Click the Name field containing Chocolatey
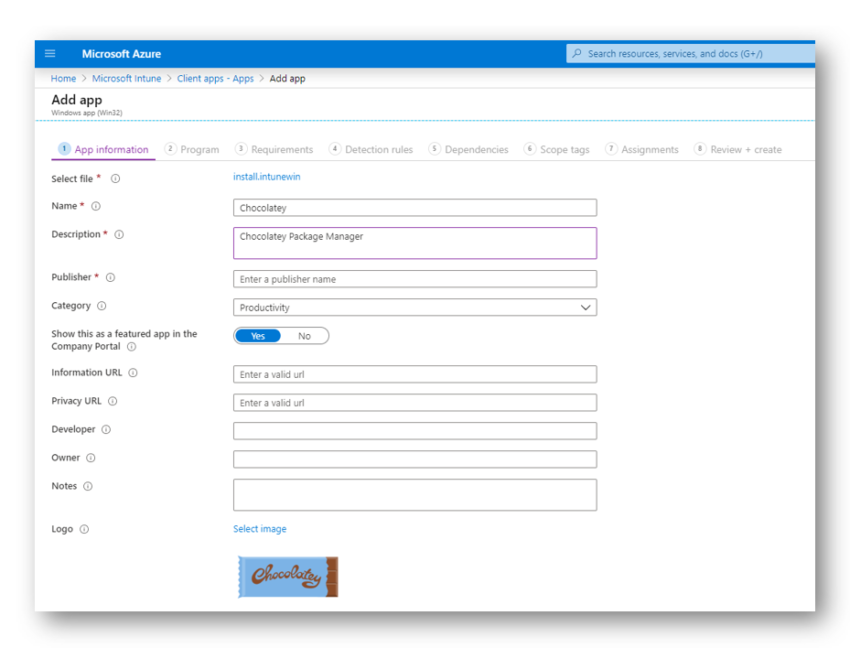The width and height of the screenshot is (850, 648). click(x=415, y=208)
